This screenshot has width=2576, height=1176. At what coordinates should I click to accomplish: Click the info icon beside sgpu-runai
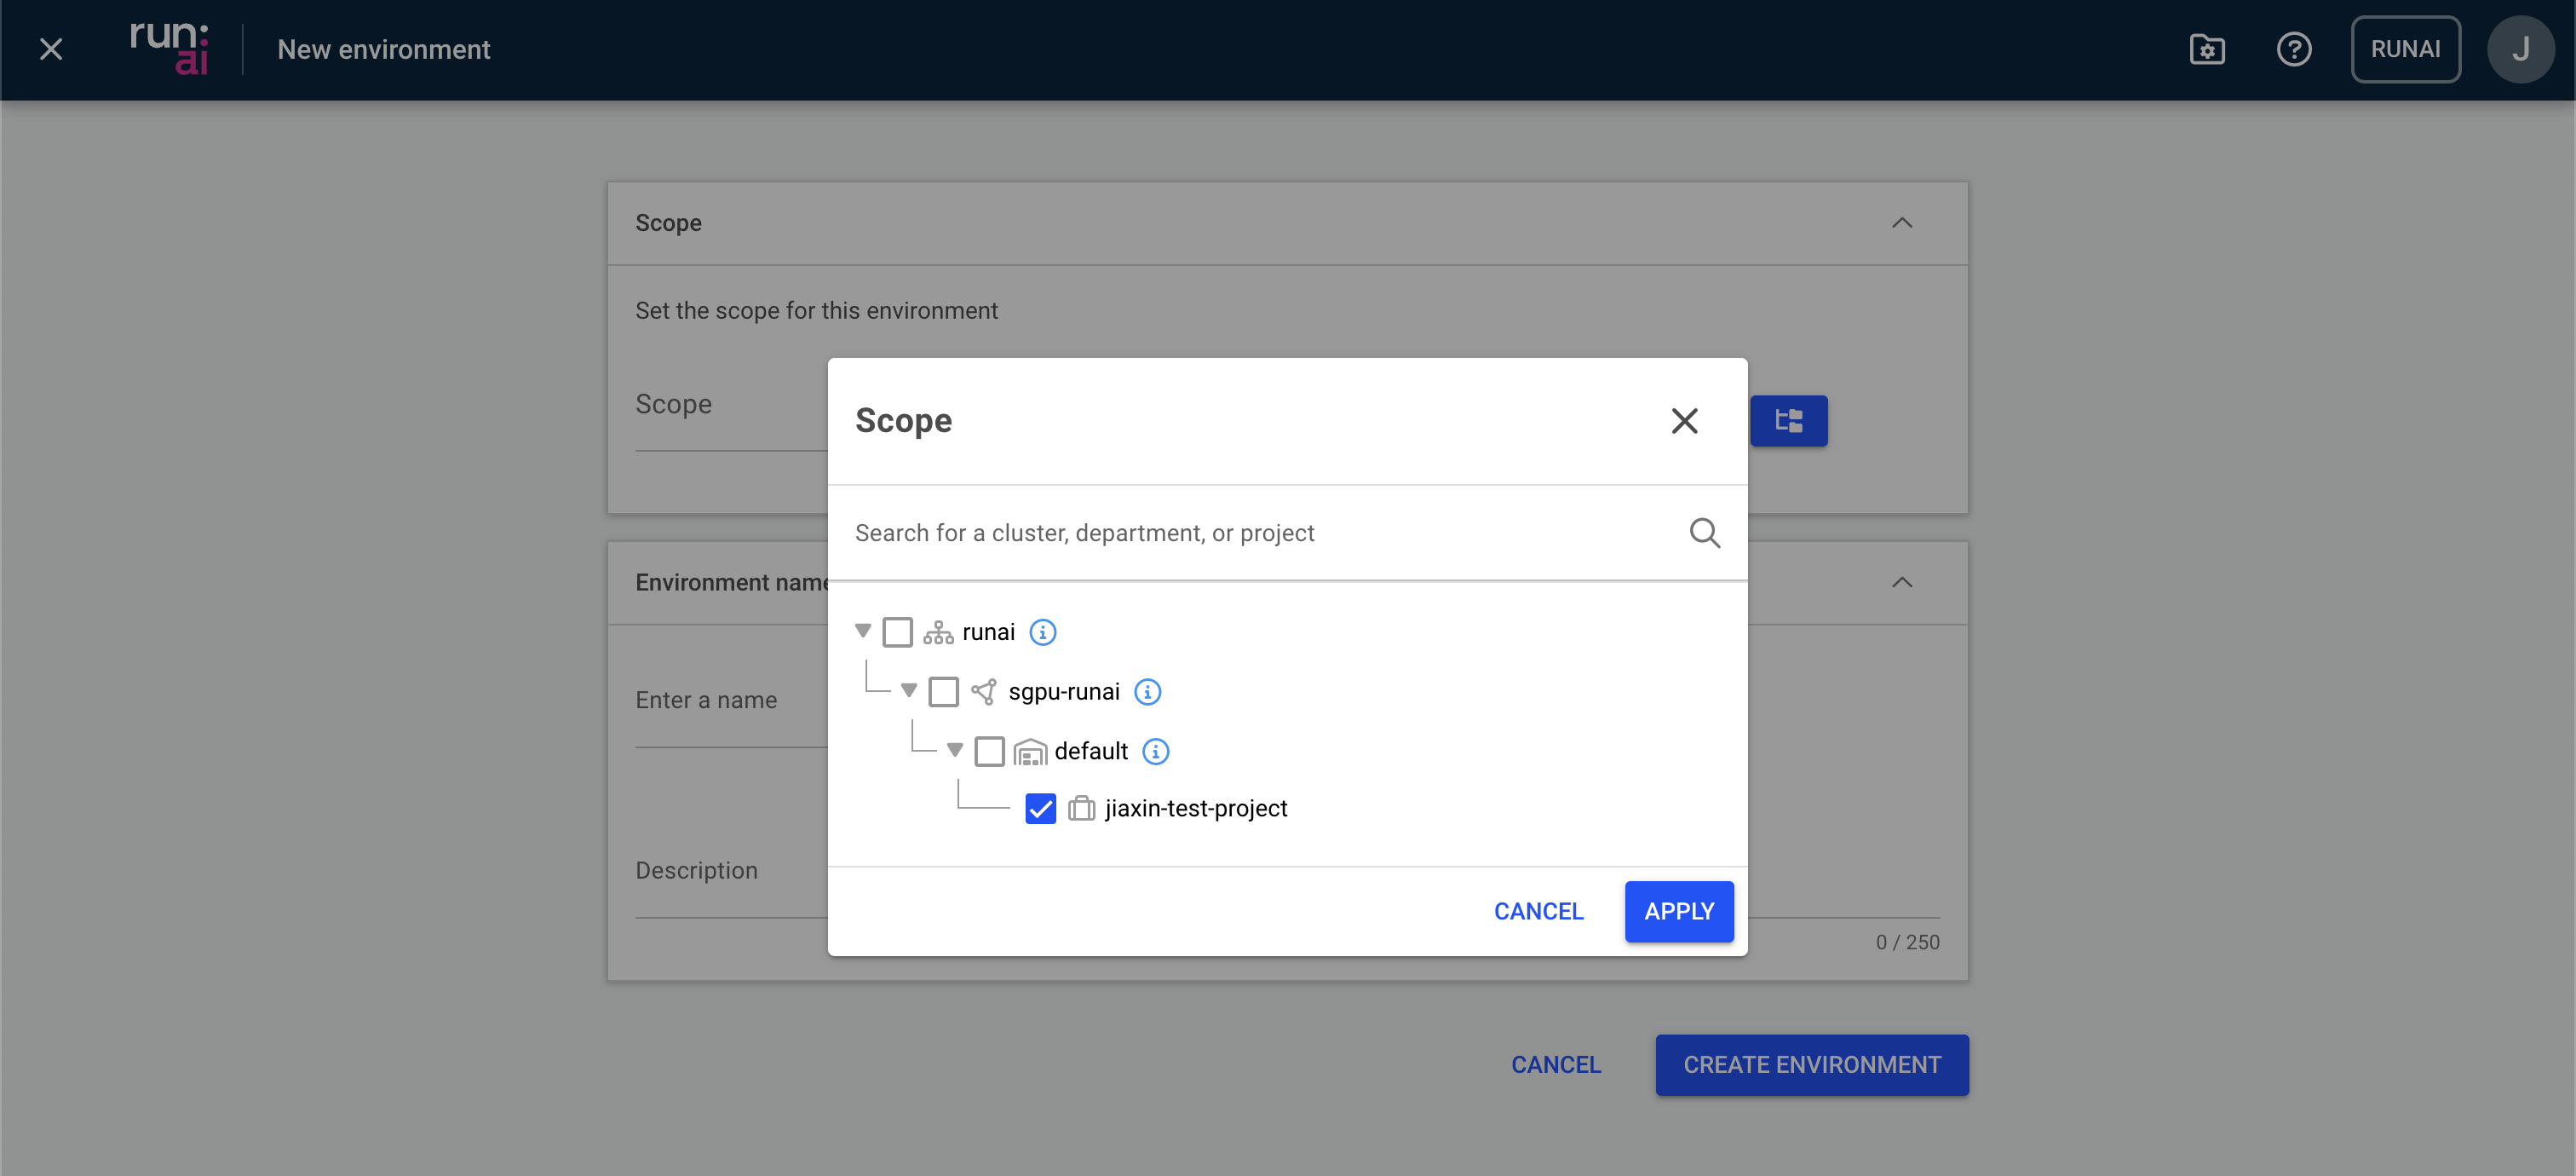1147,692
